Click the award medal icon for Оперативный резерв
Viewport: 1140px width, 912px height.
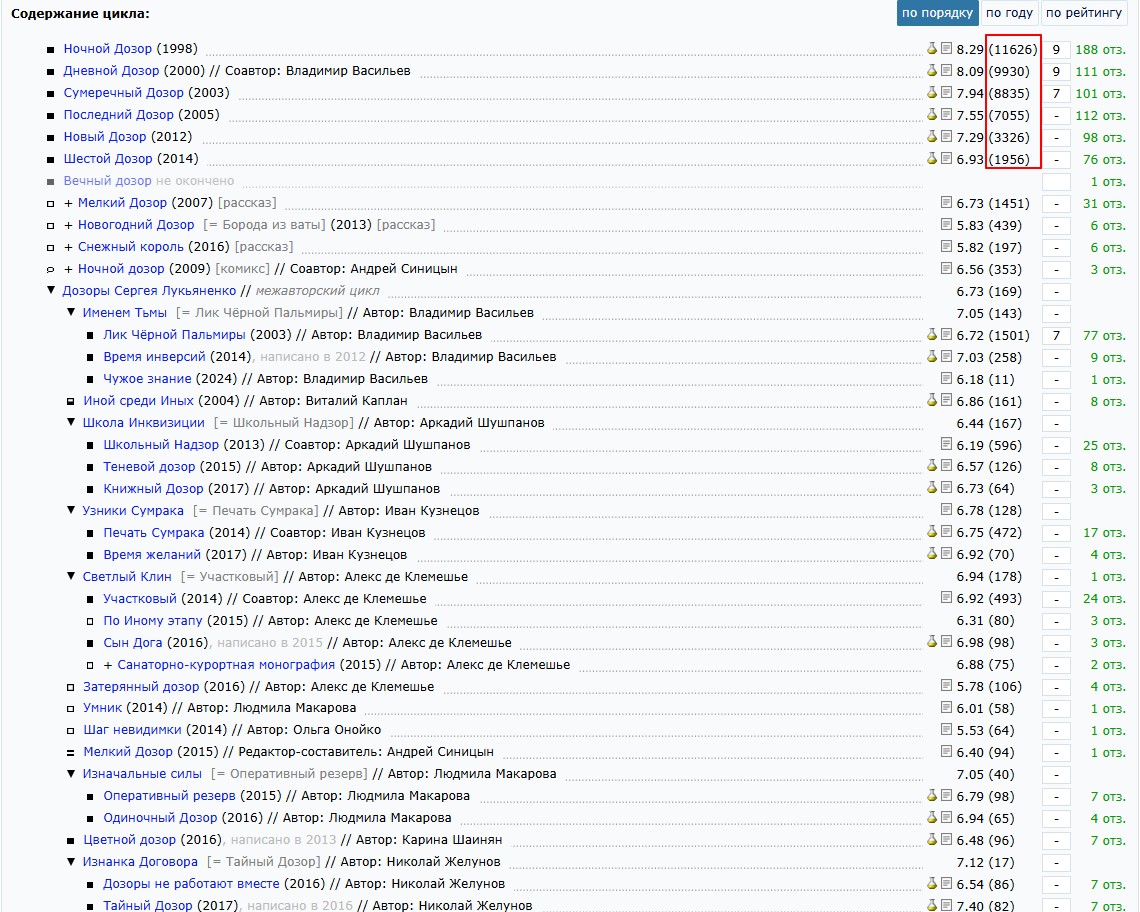click(x=932, y=795)
